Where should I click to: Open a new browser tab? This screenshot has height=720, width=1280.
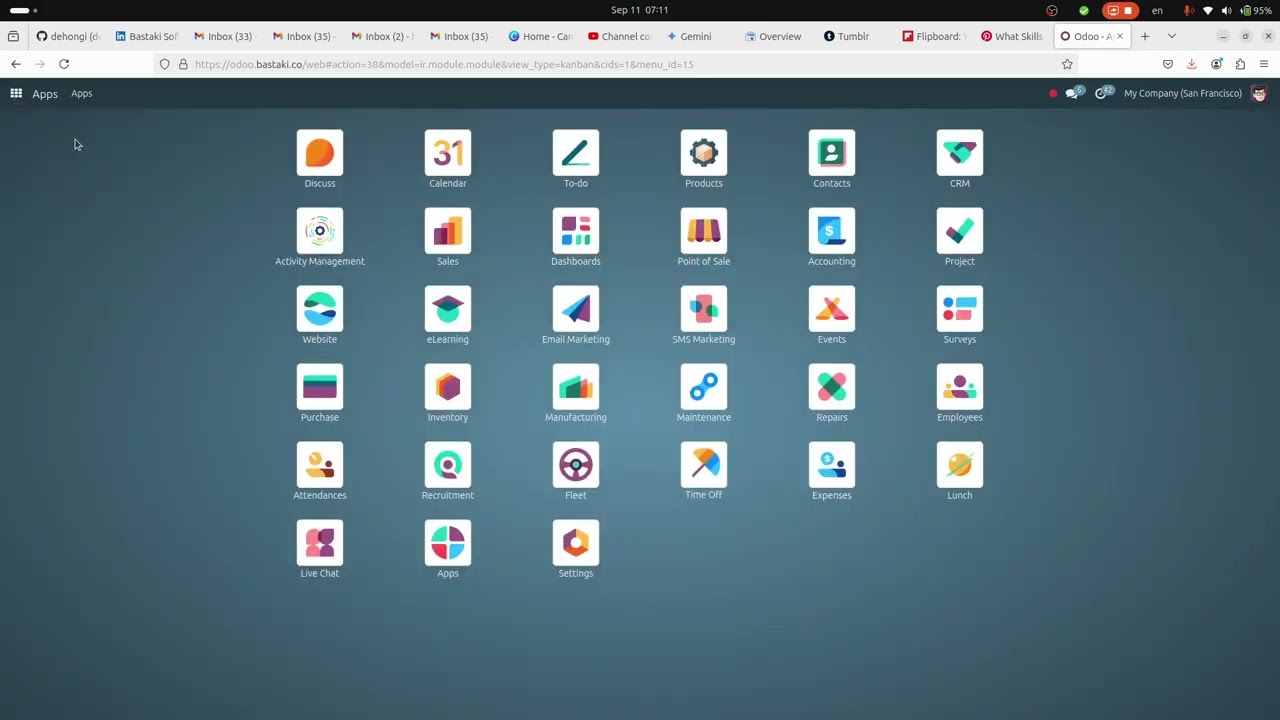(1145, 36)
